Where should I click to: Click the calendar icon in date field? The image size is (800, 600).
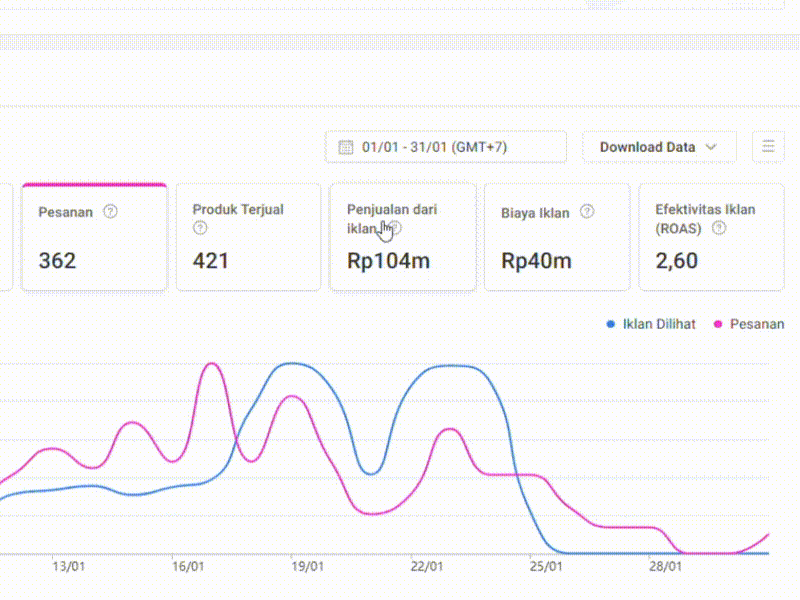[345, 147]
